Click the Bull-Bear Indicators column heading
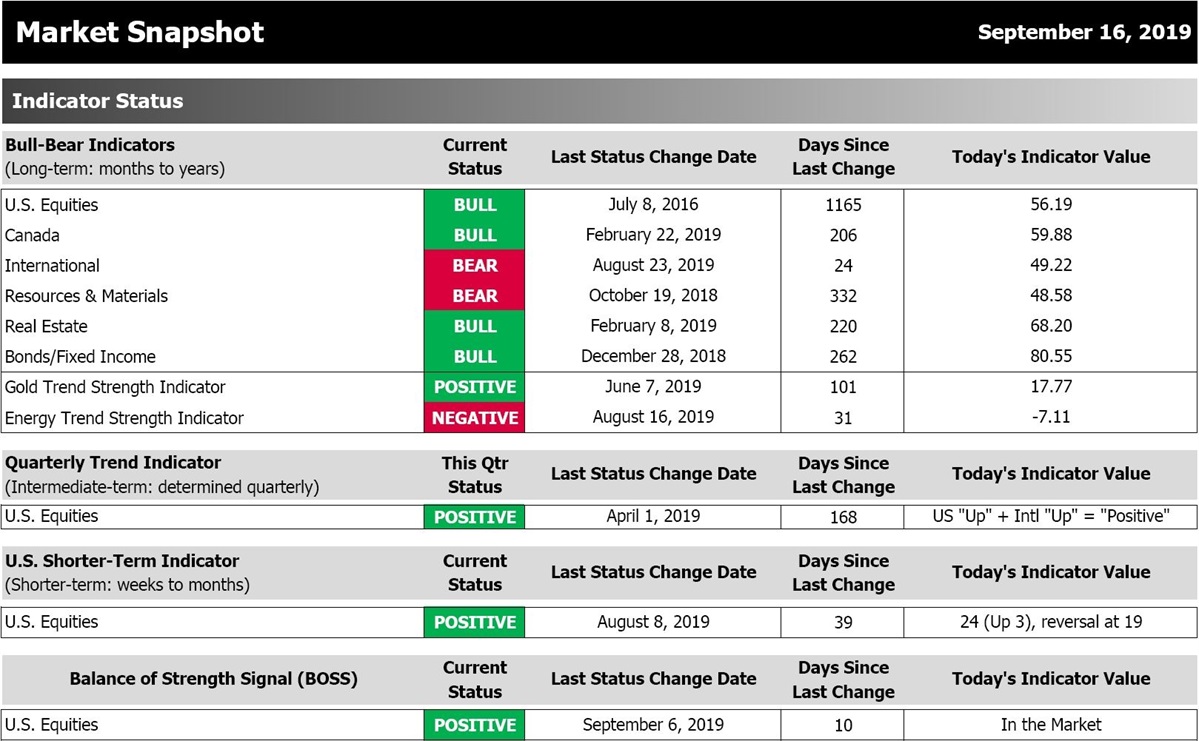The image size is (1199, 741). point(90,145)
